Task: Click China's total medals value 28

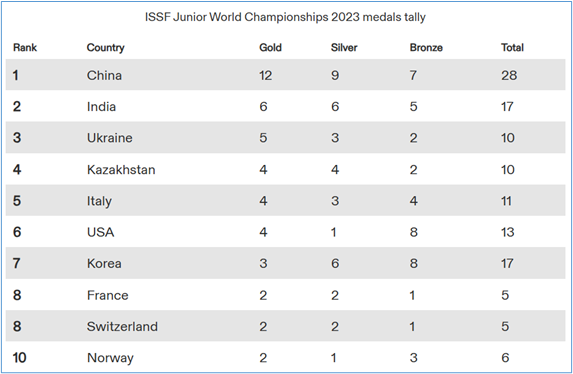Action: (x=509, y=75)
